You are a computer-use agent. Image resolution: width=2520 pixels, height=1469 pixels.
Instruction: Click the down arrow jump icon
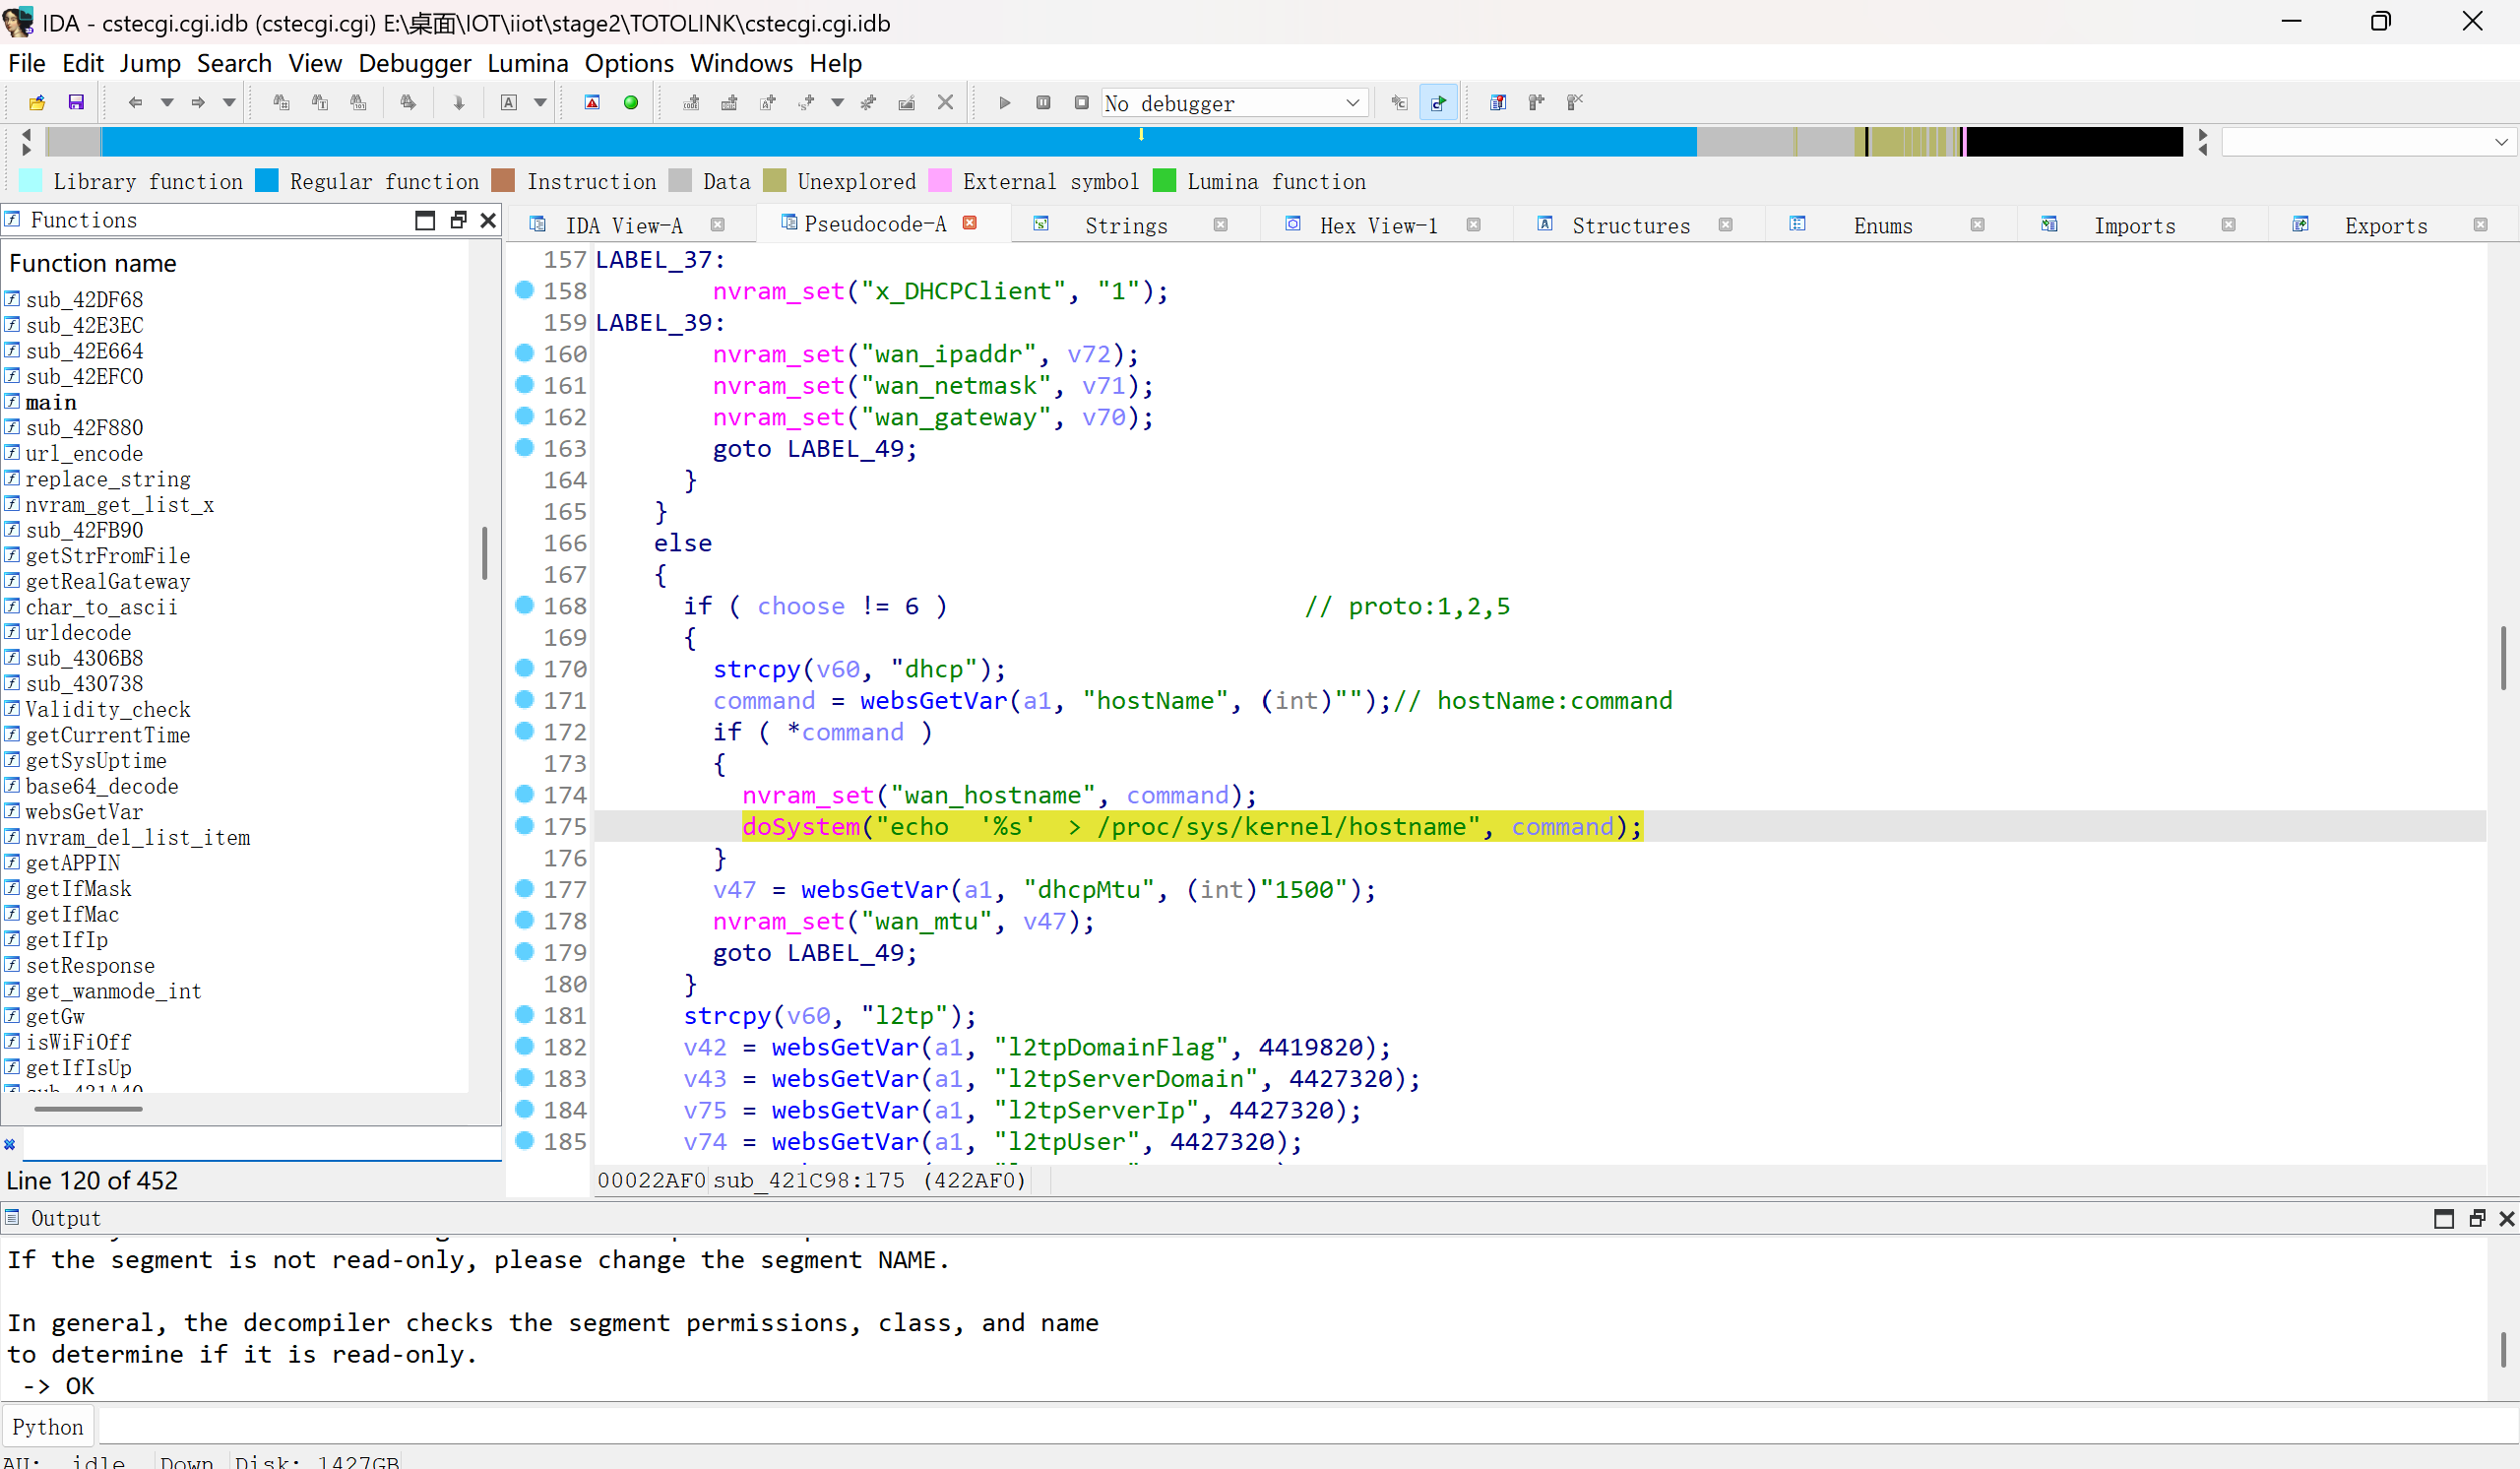pos(459,102)
